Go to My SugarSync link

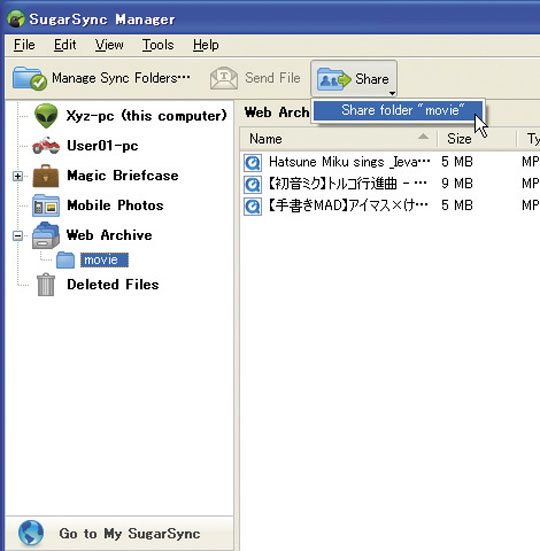(x=130, y=533)
